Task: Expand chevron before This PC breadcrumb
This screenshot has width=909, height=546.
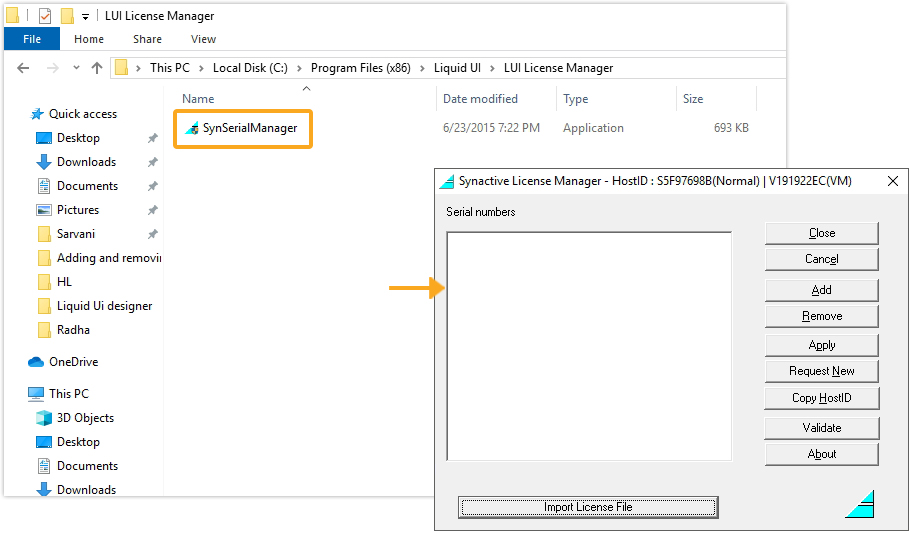Action: (139, 68)
